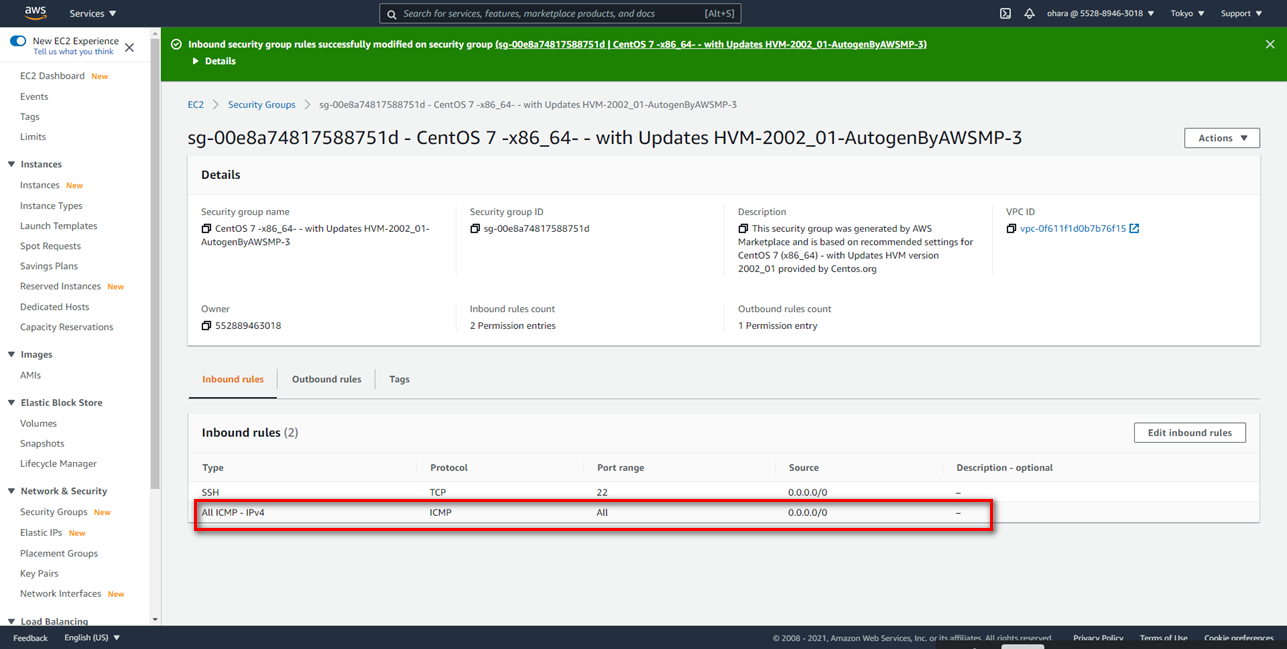Viewport: 1287px width, 649px height.
Task: Open AMIs in the sidebar
Action: pyautogui.click(x=30, y=375)
